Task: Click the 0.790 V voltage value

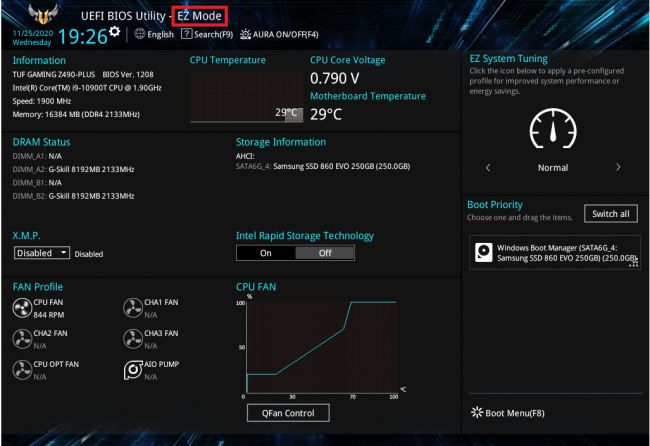Action: pyautogui.click(x=335, y=78)
